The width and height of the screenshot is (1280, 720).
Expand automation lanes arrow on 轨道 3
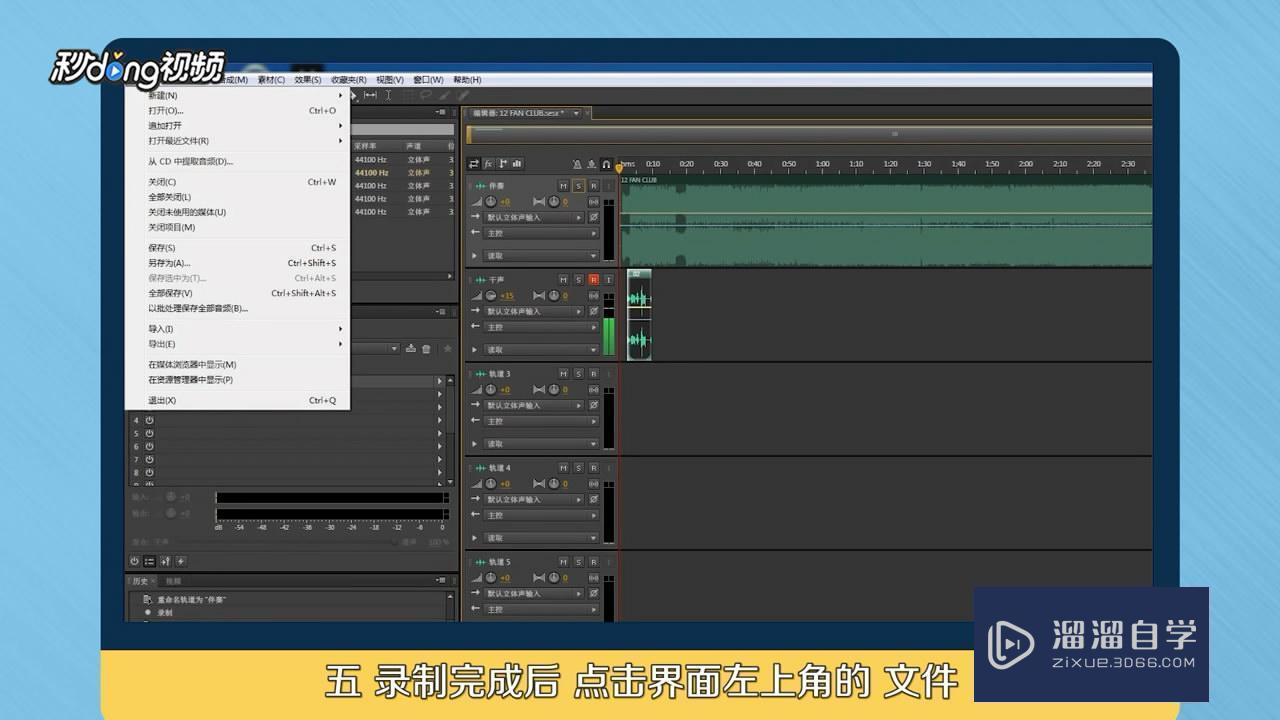coord(474,444)
